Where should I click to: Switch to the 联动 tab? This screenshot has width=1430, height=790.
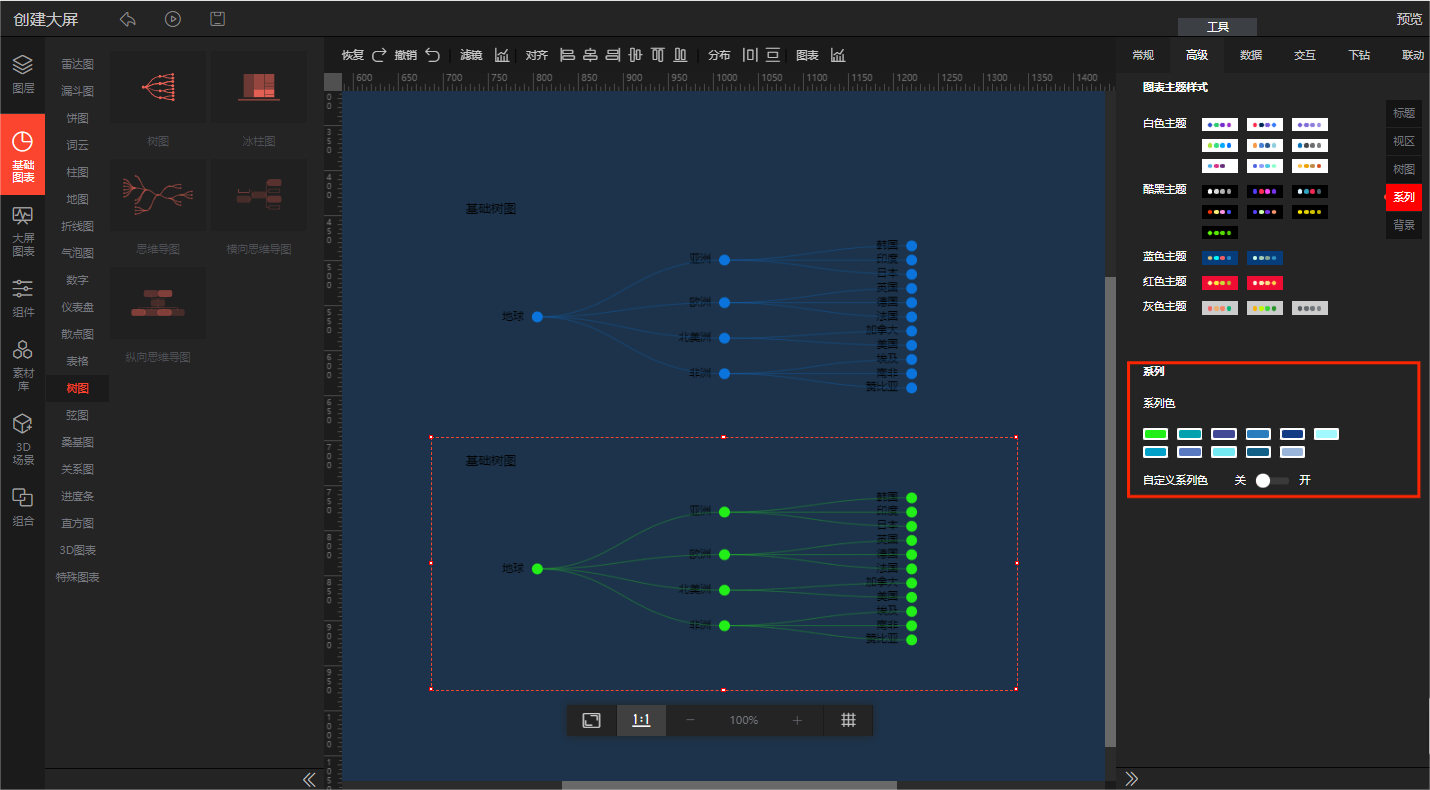point(1412,55)
